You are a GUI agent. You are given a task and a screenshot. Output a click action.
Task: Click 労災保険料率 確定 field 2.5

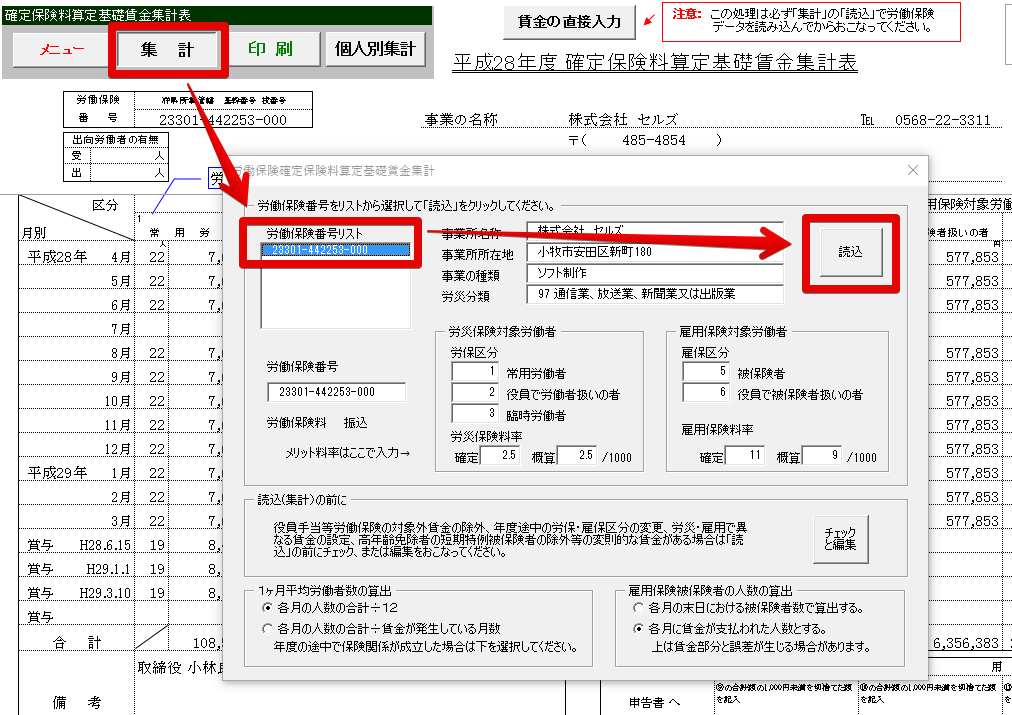coord(500,456)
